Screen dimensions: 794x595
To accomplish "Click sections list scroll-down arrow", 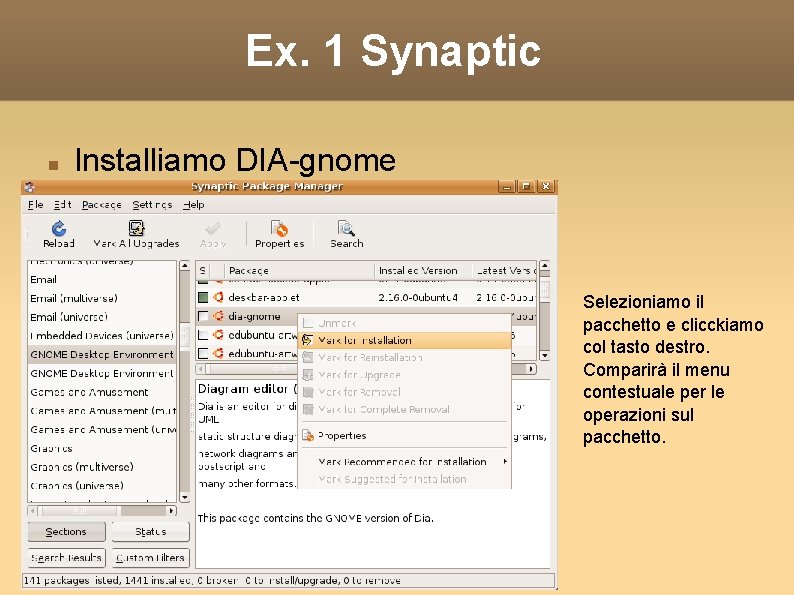I will click(x=184, y=497).
